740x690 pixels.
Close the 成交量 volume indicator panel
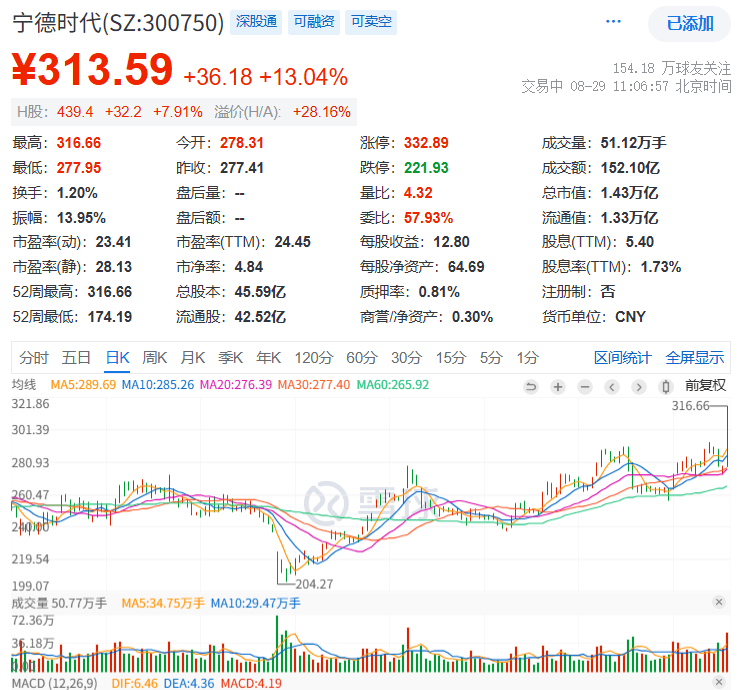pyautogui.click(x=719, y=602)
